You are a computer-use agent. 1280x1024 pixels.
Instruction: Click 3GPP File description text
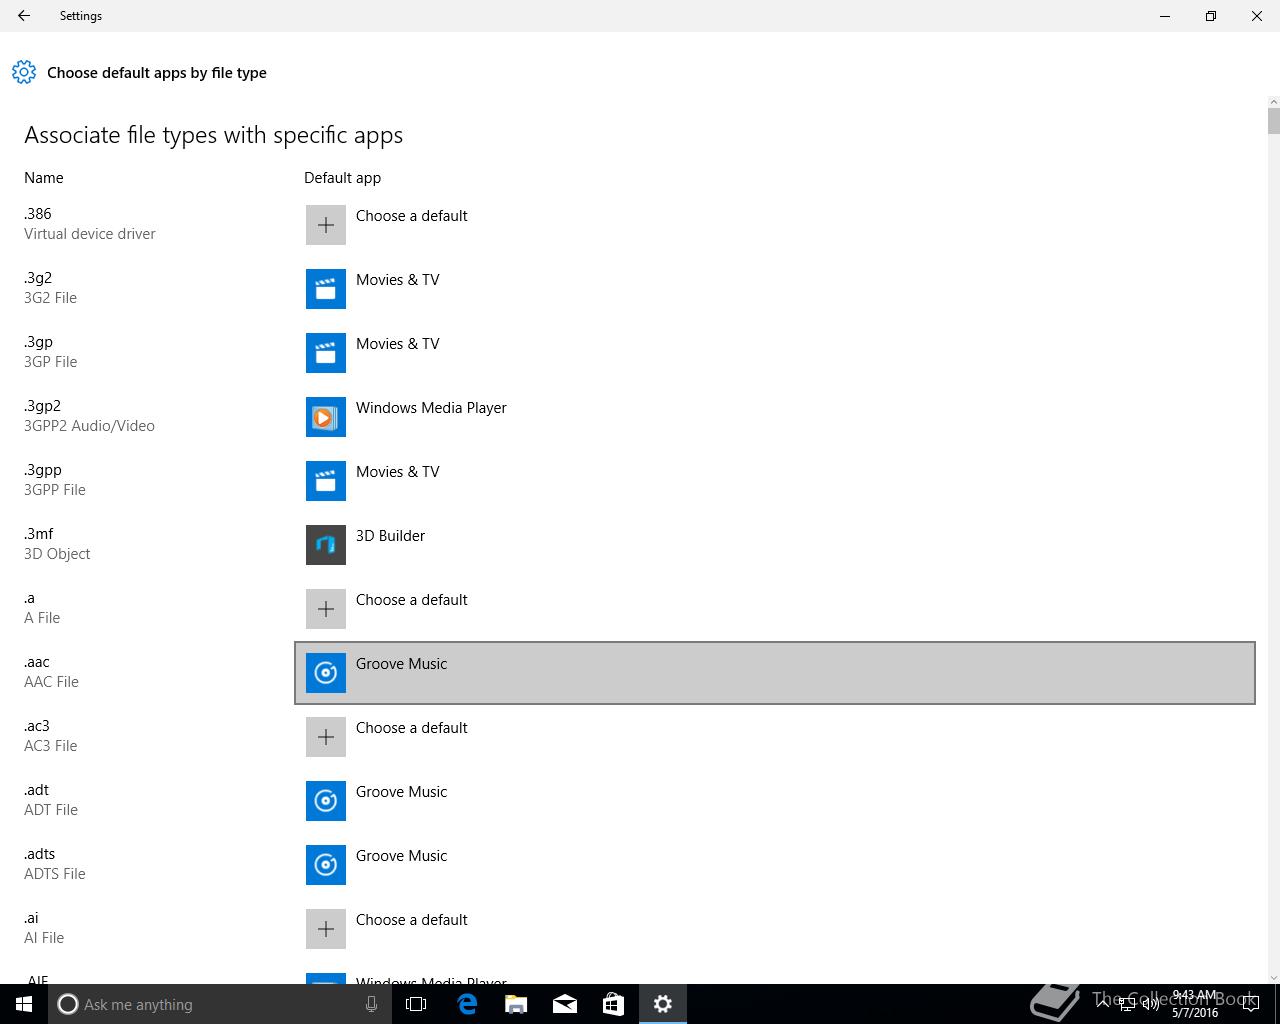tap(55, 490)
